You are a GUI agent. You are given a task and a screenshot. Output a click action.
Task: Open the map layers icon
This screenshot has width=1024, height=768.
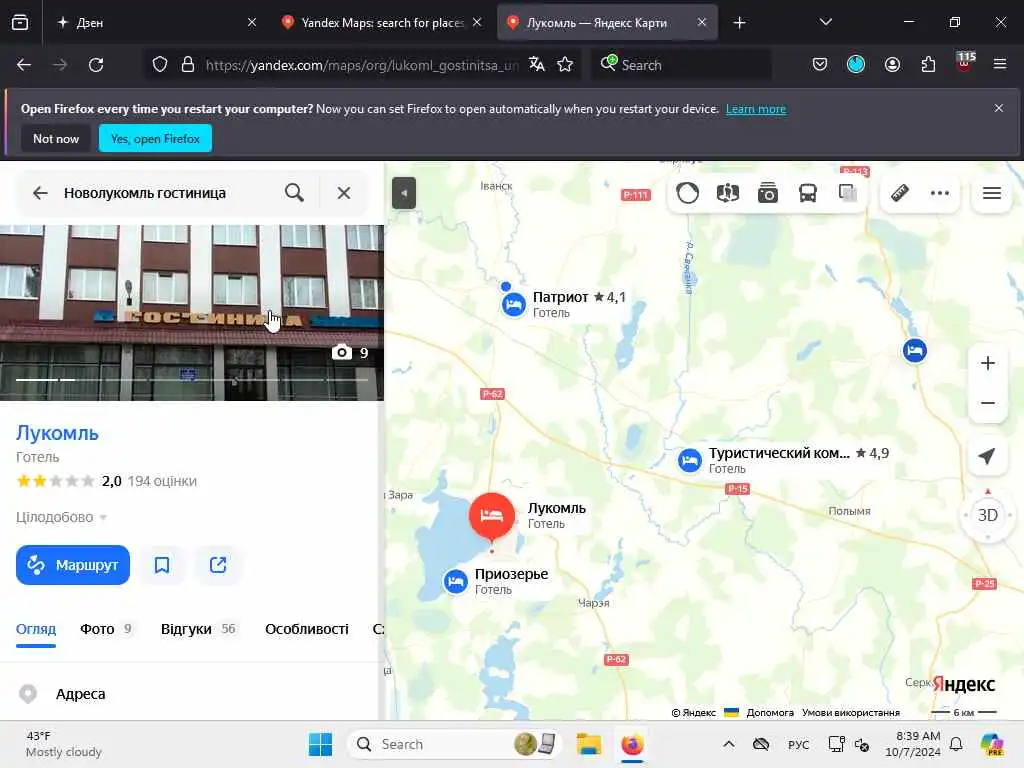click(847, 193)
